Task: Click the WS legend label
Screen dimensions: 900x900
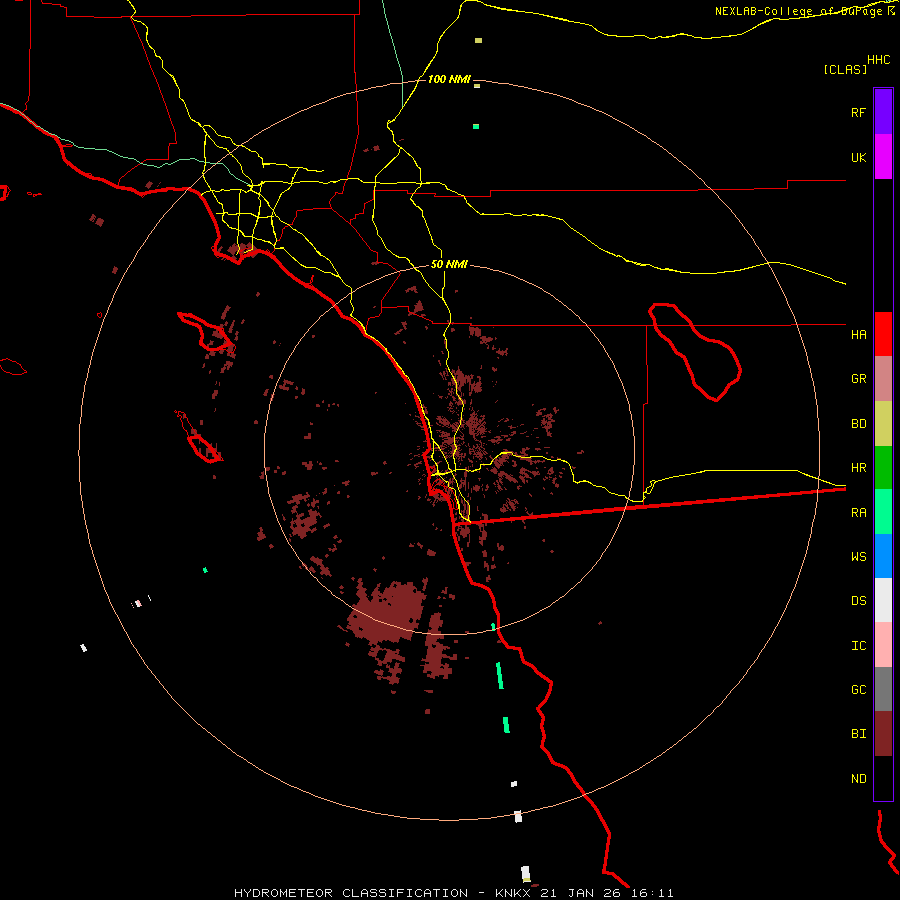Action: click(x=858, y=556)
